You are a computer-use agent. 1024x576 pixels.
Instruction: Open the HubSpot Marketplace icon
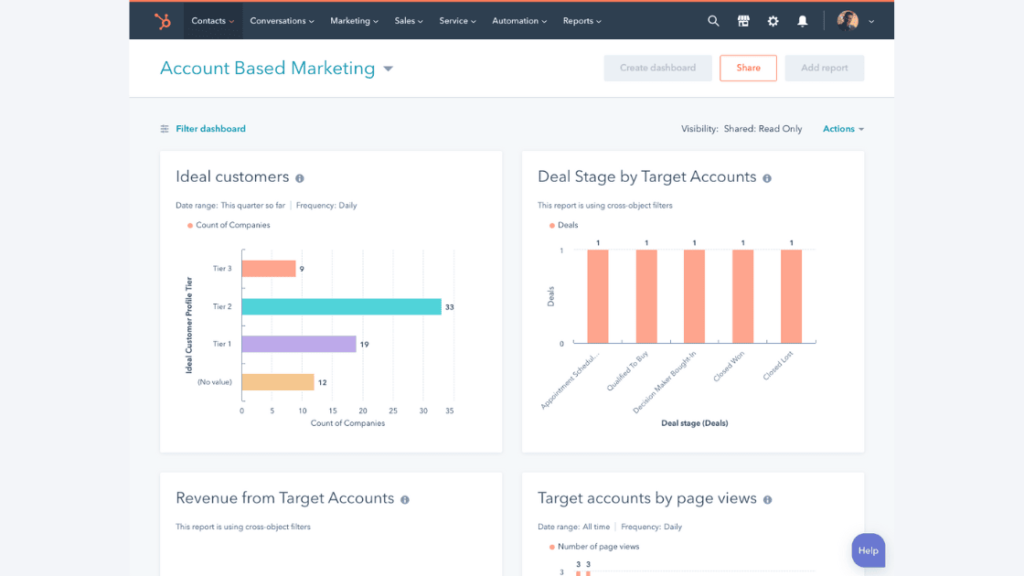[743, 20]
